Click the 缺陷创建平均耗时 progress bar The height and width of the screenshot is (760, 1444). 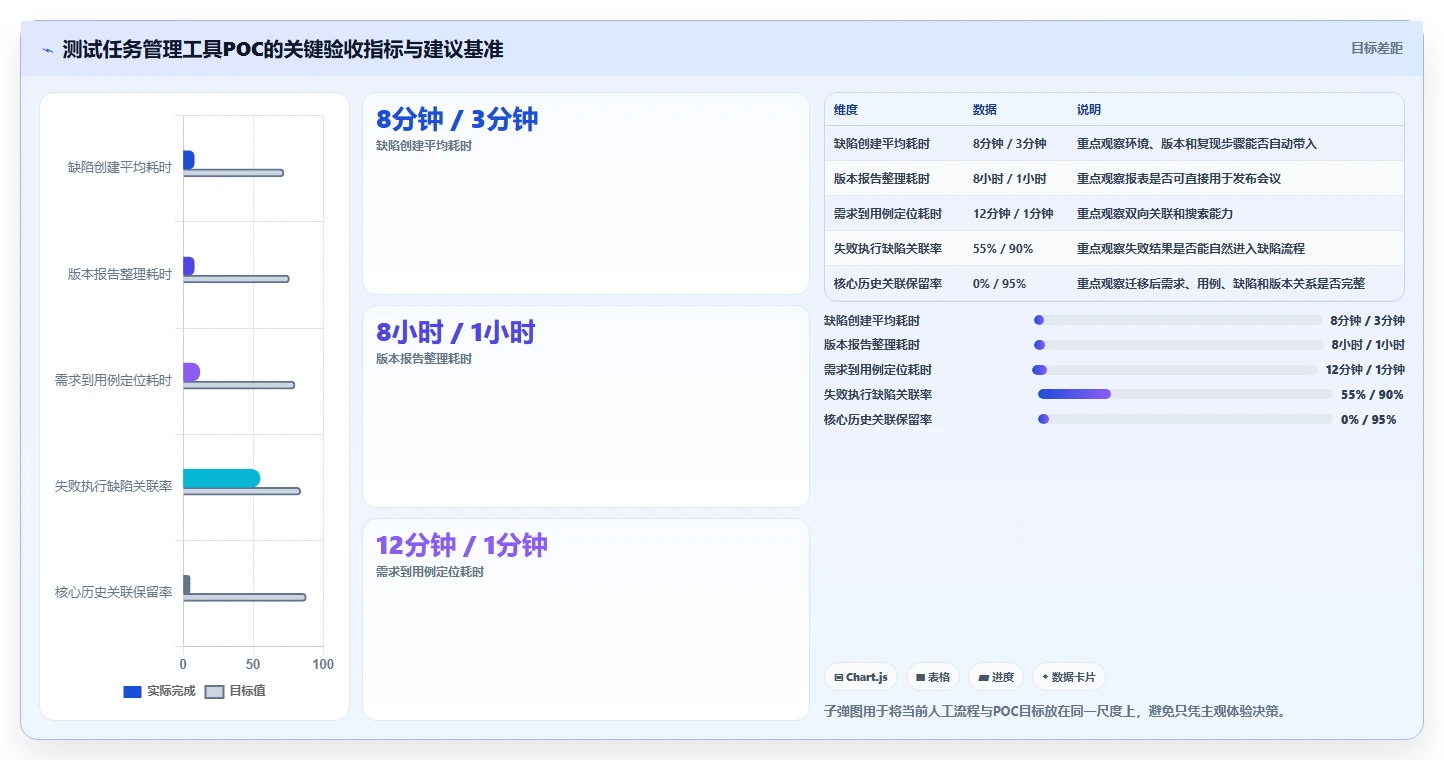coord(1178,320)
